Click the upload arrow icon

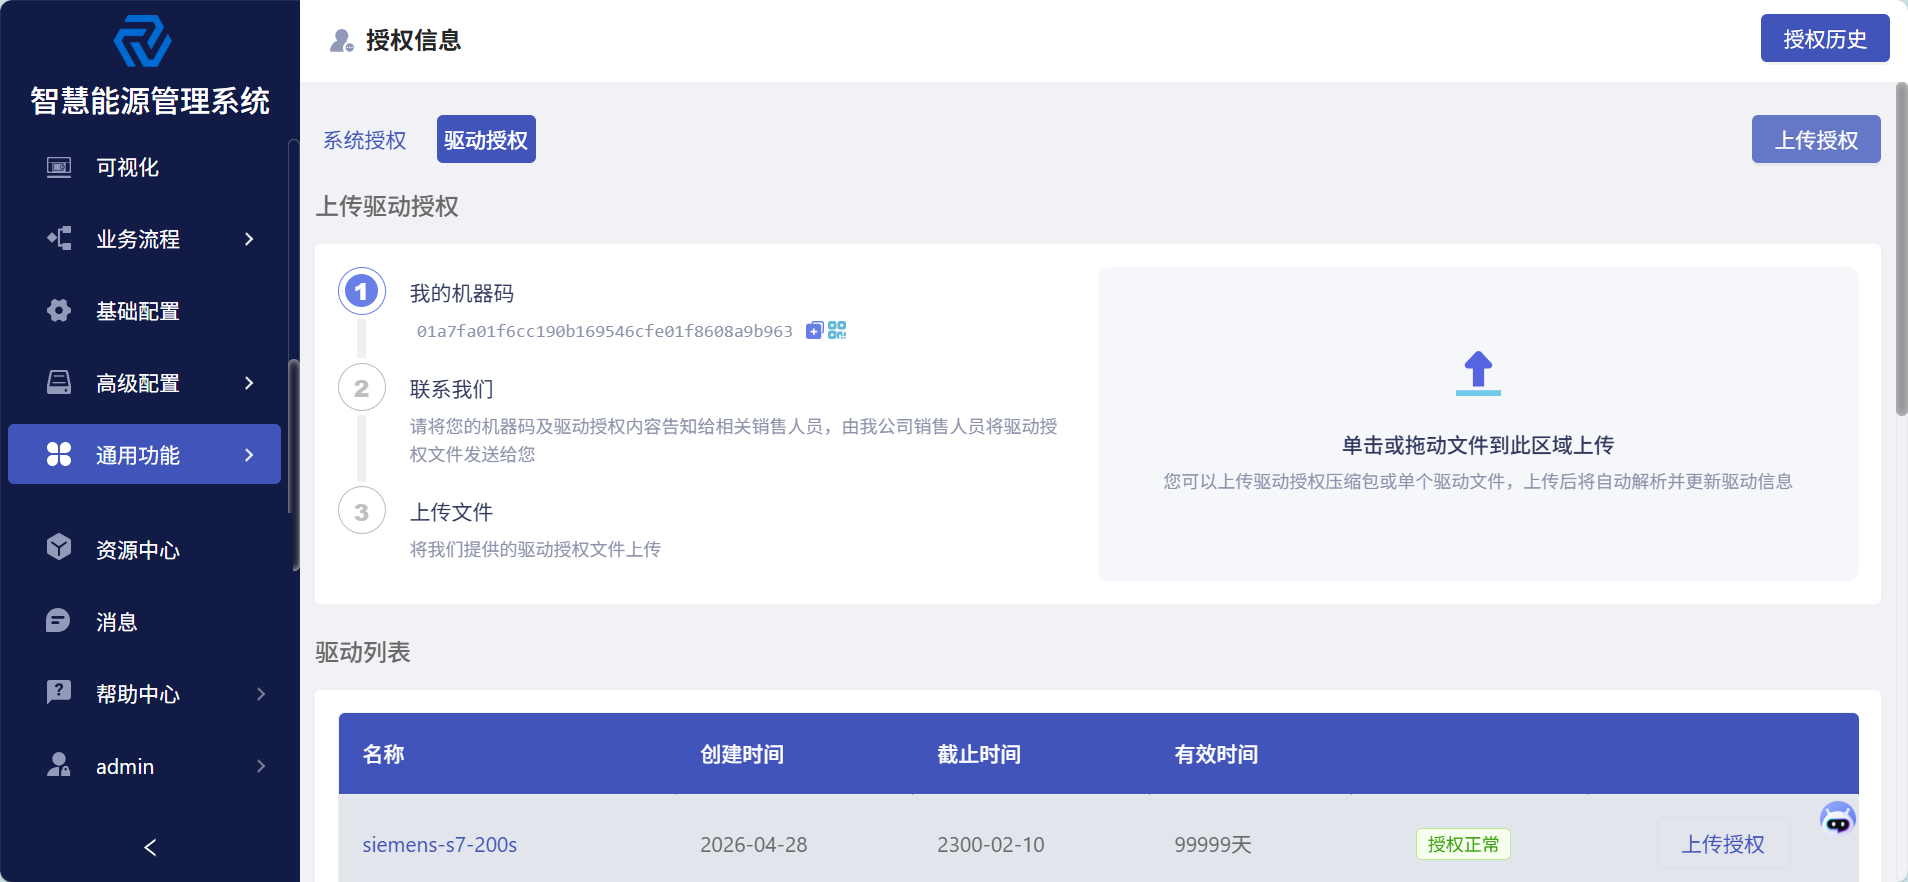click(x=1478, y=373)
